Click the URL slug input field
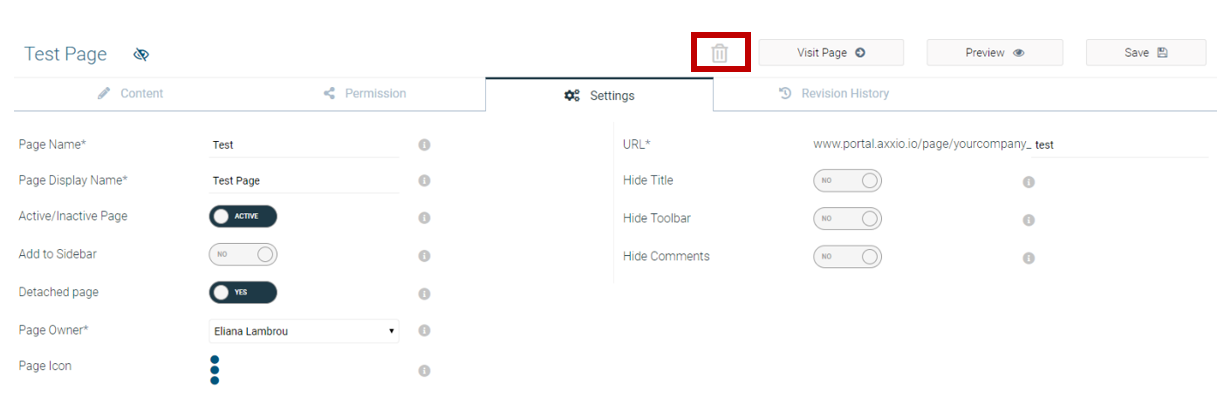The image size is (1224, 404). (1119, 145)
